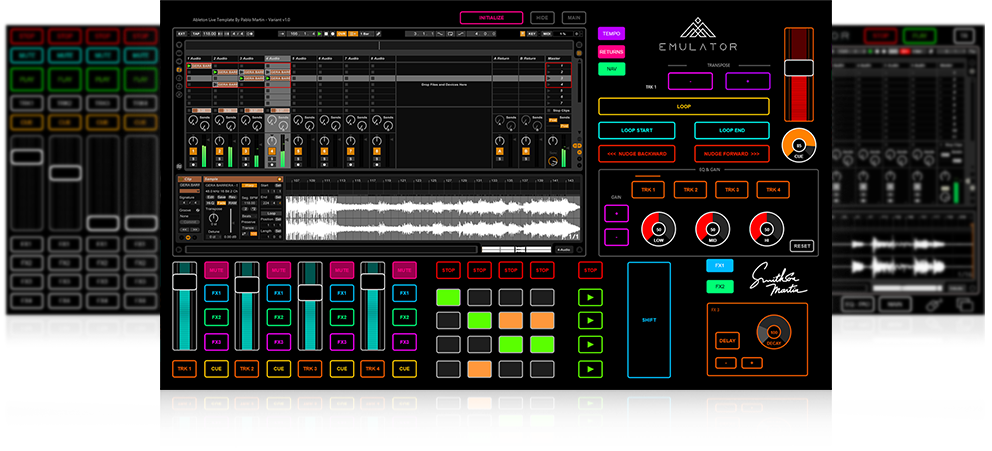Increase gain with the GAIN plus button

click(616, 213)
